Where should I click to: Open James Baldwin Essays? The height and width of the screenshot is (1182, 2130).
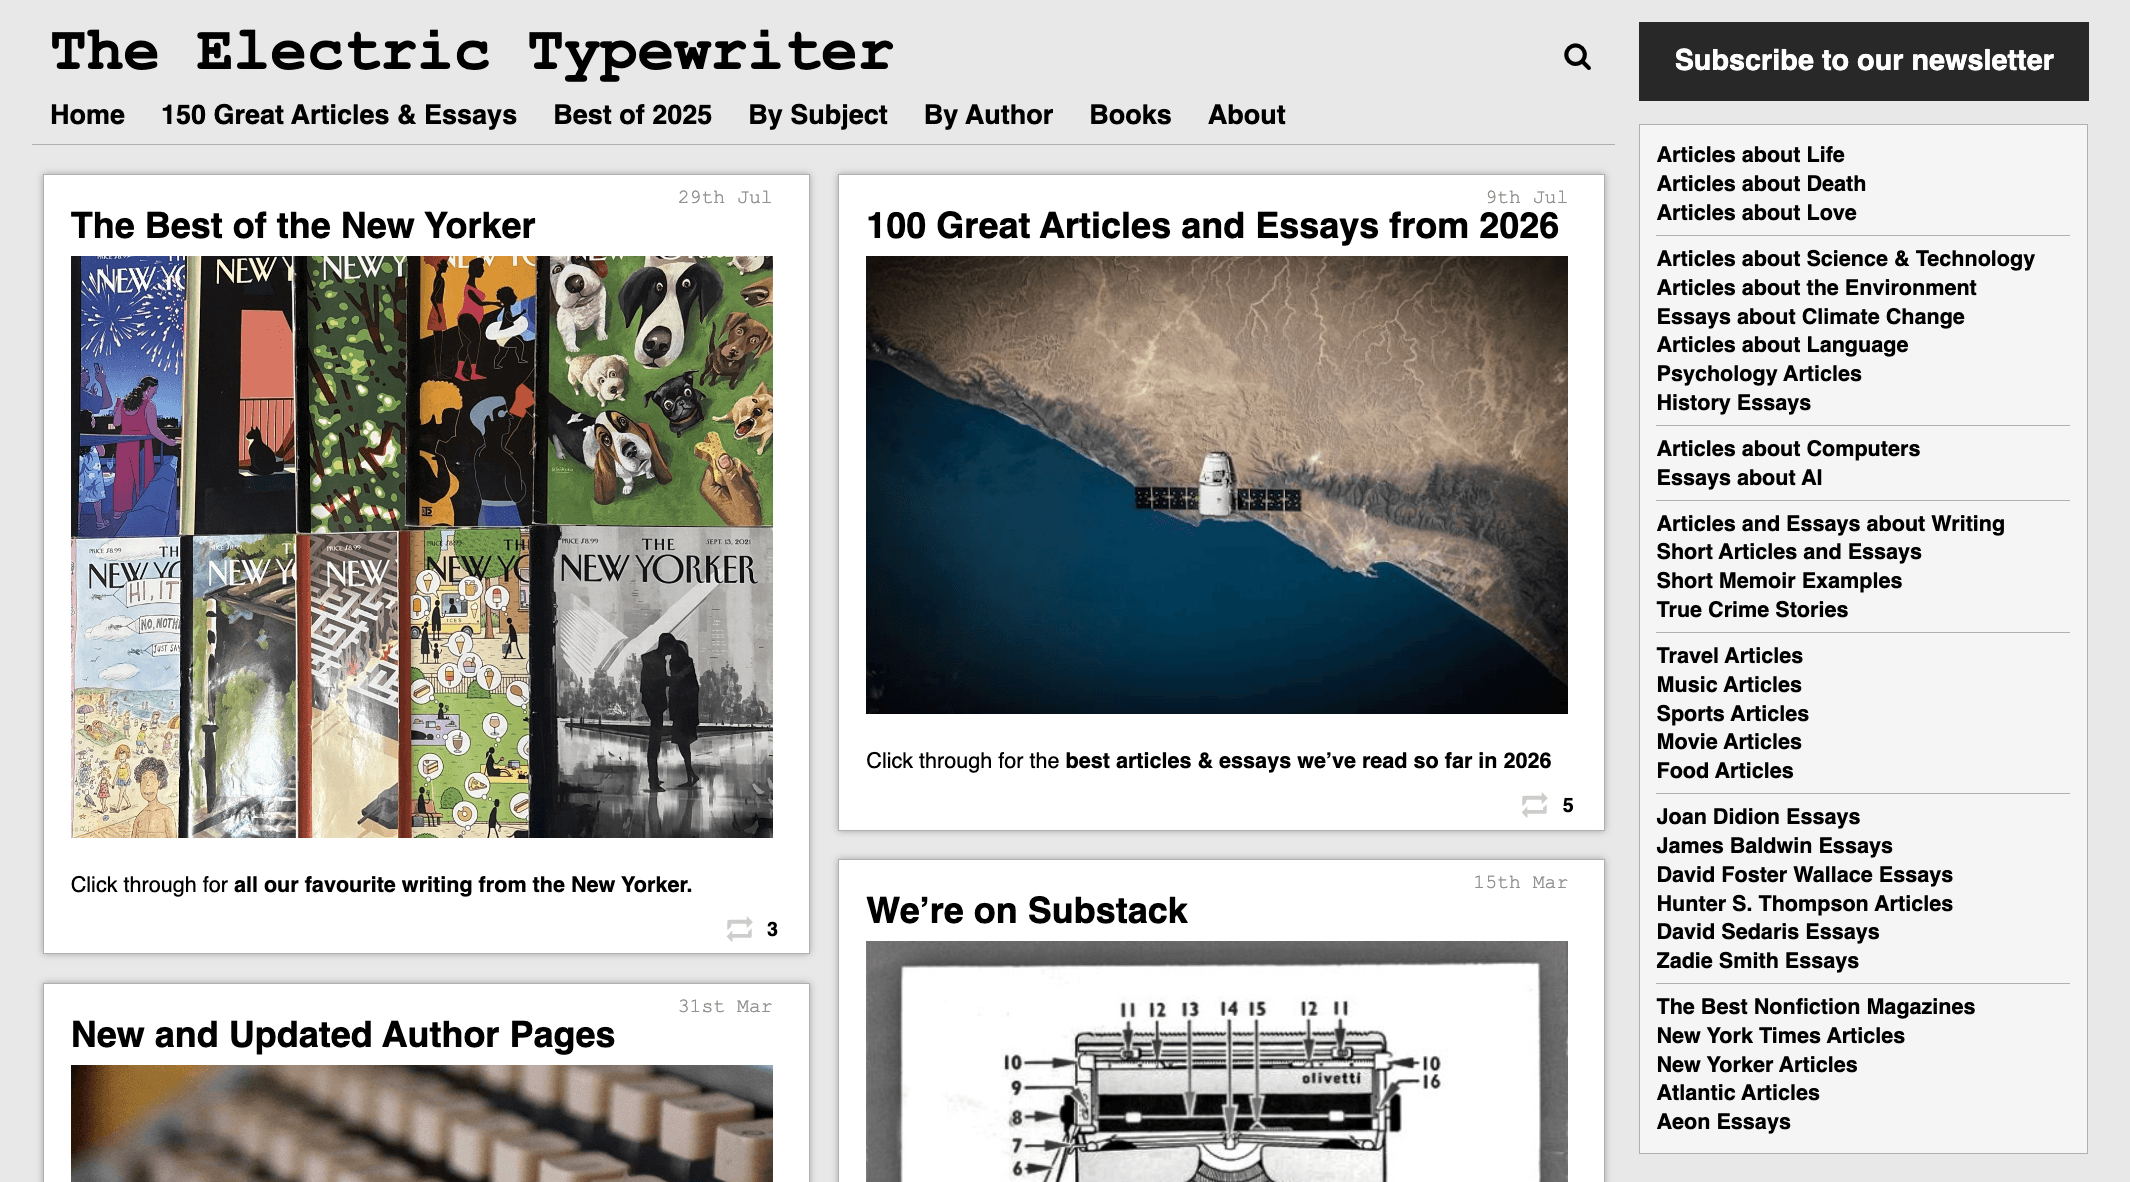coord(1774,846)
